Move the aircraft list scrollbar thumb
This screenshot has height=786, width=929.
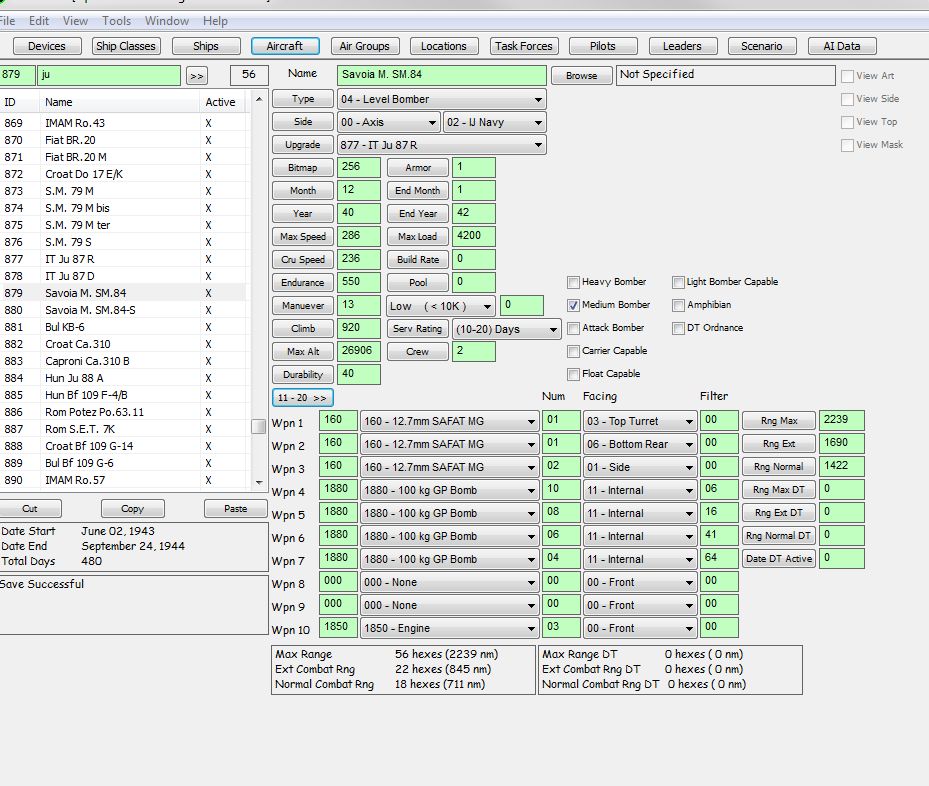coord(258,426)
